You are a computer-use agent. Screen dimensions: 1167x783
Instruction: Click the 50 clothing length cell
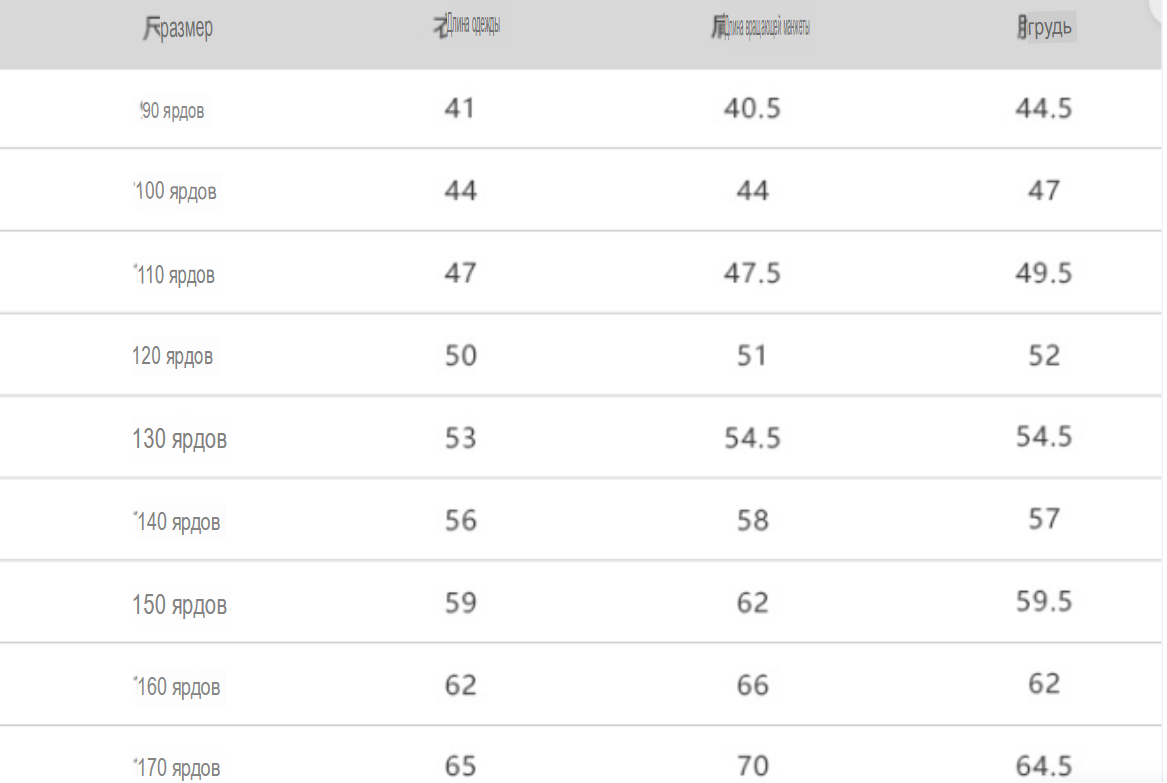tap(461, 356)
